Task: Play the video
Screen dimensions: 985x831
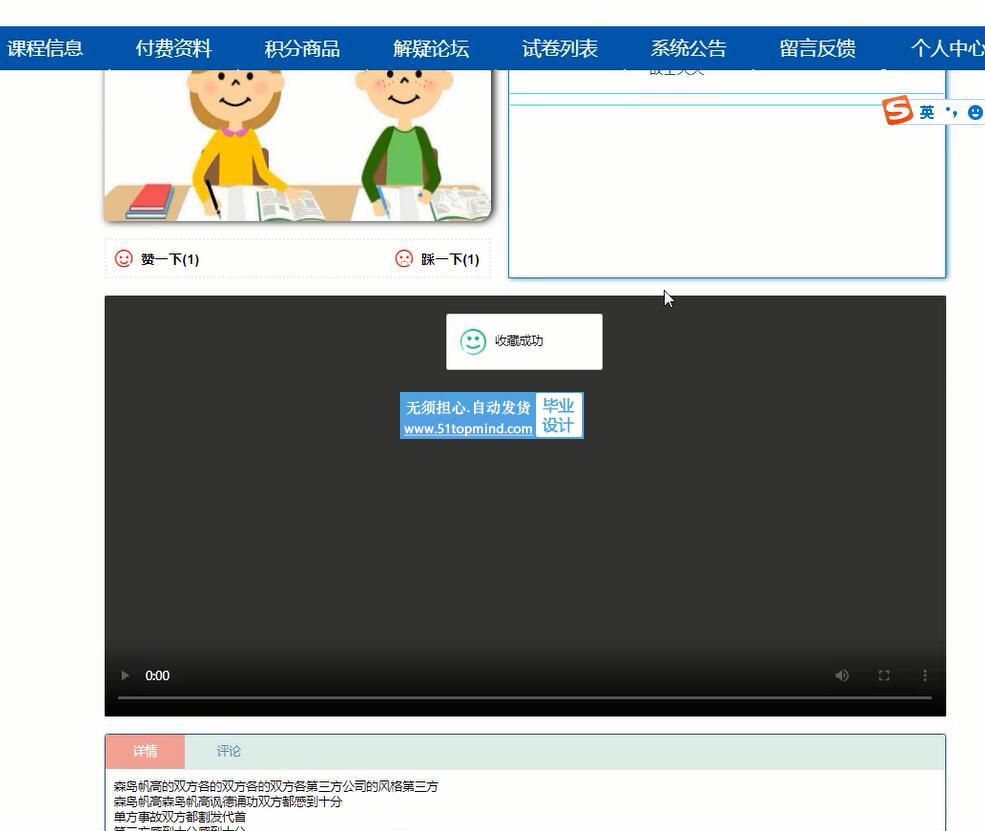Action: pos(125,676)
